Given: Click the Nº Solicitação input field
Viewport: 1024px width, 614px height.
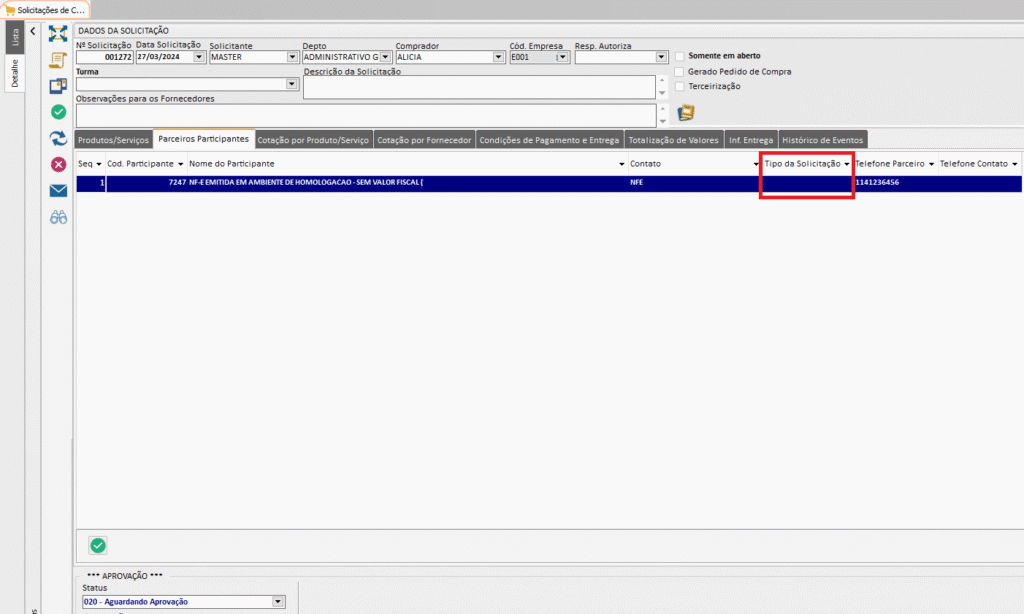Looking at the screenshot, I should 104,57.
